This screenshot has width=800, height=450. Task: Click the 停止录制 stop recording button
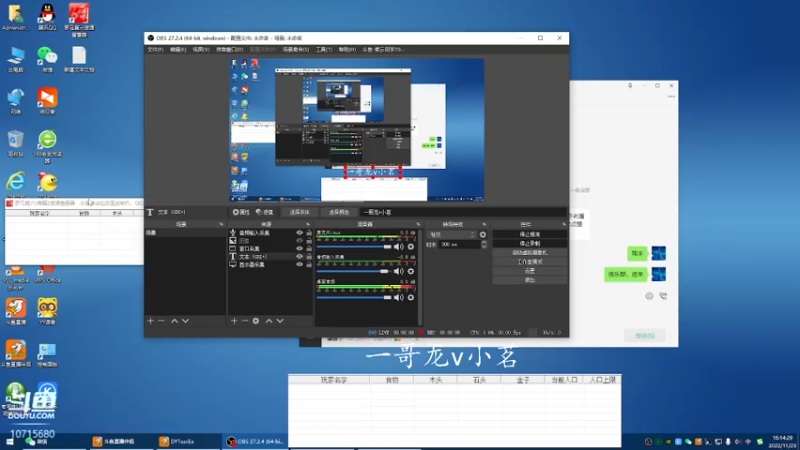[x=530, y=243]
